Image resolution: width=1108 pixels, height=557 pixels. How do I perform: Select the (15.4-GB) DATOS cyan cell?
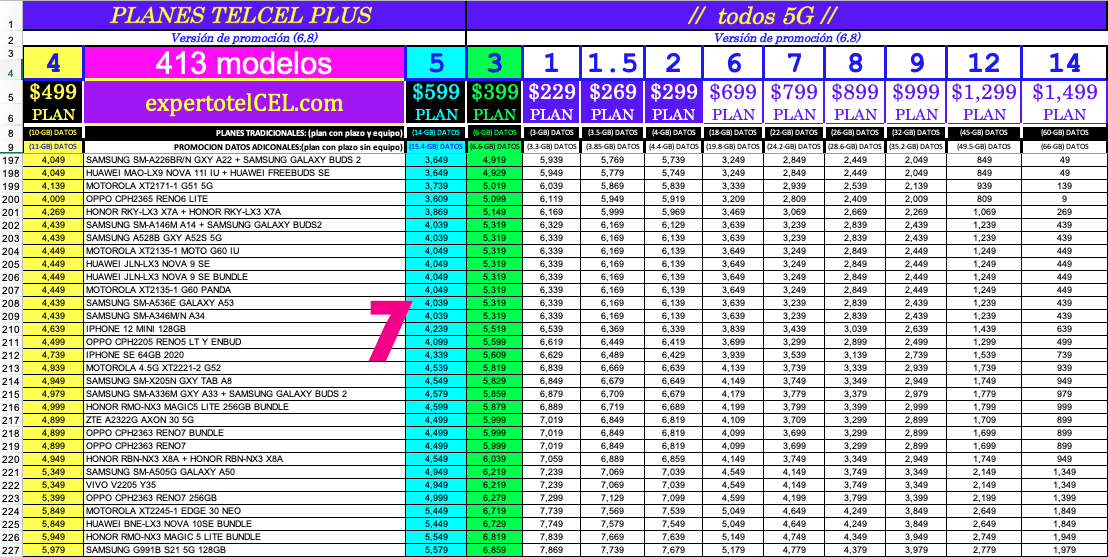436,146
